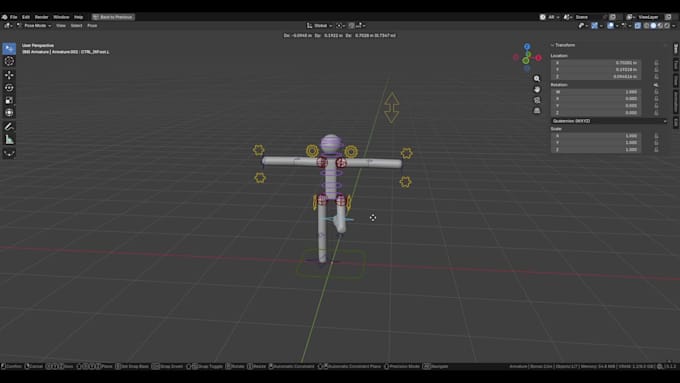Toggle viewport gizmos
Screen dimensions: 680x383
coord(595,26)
